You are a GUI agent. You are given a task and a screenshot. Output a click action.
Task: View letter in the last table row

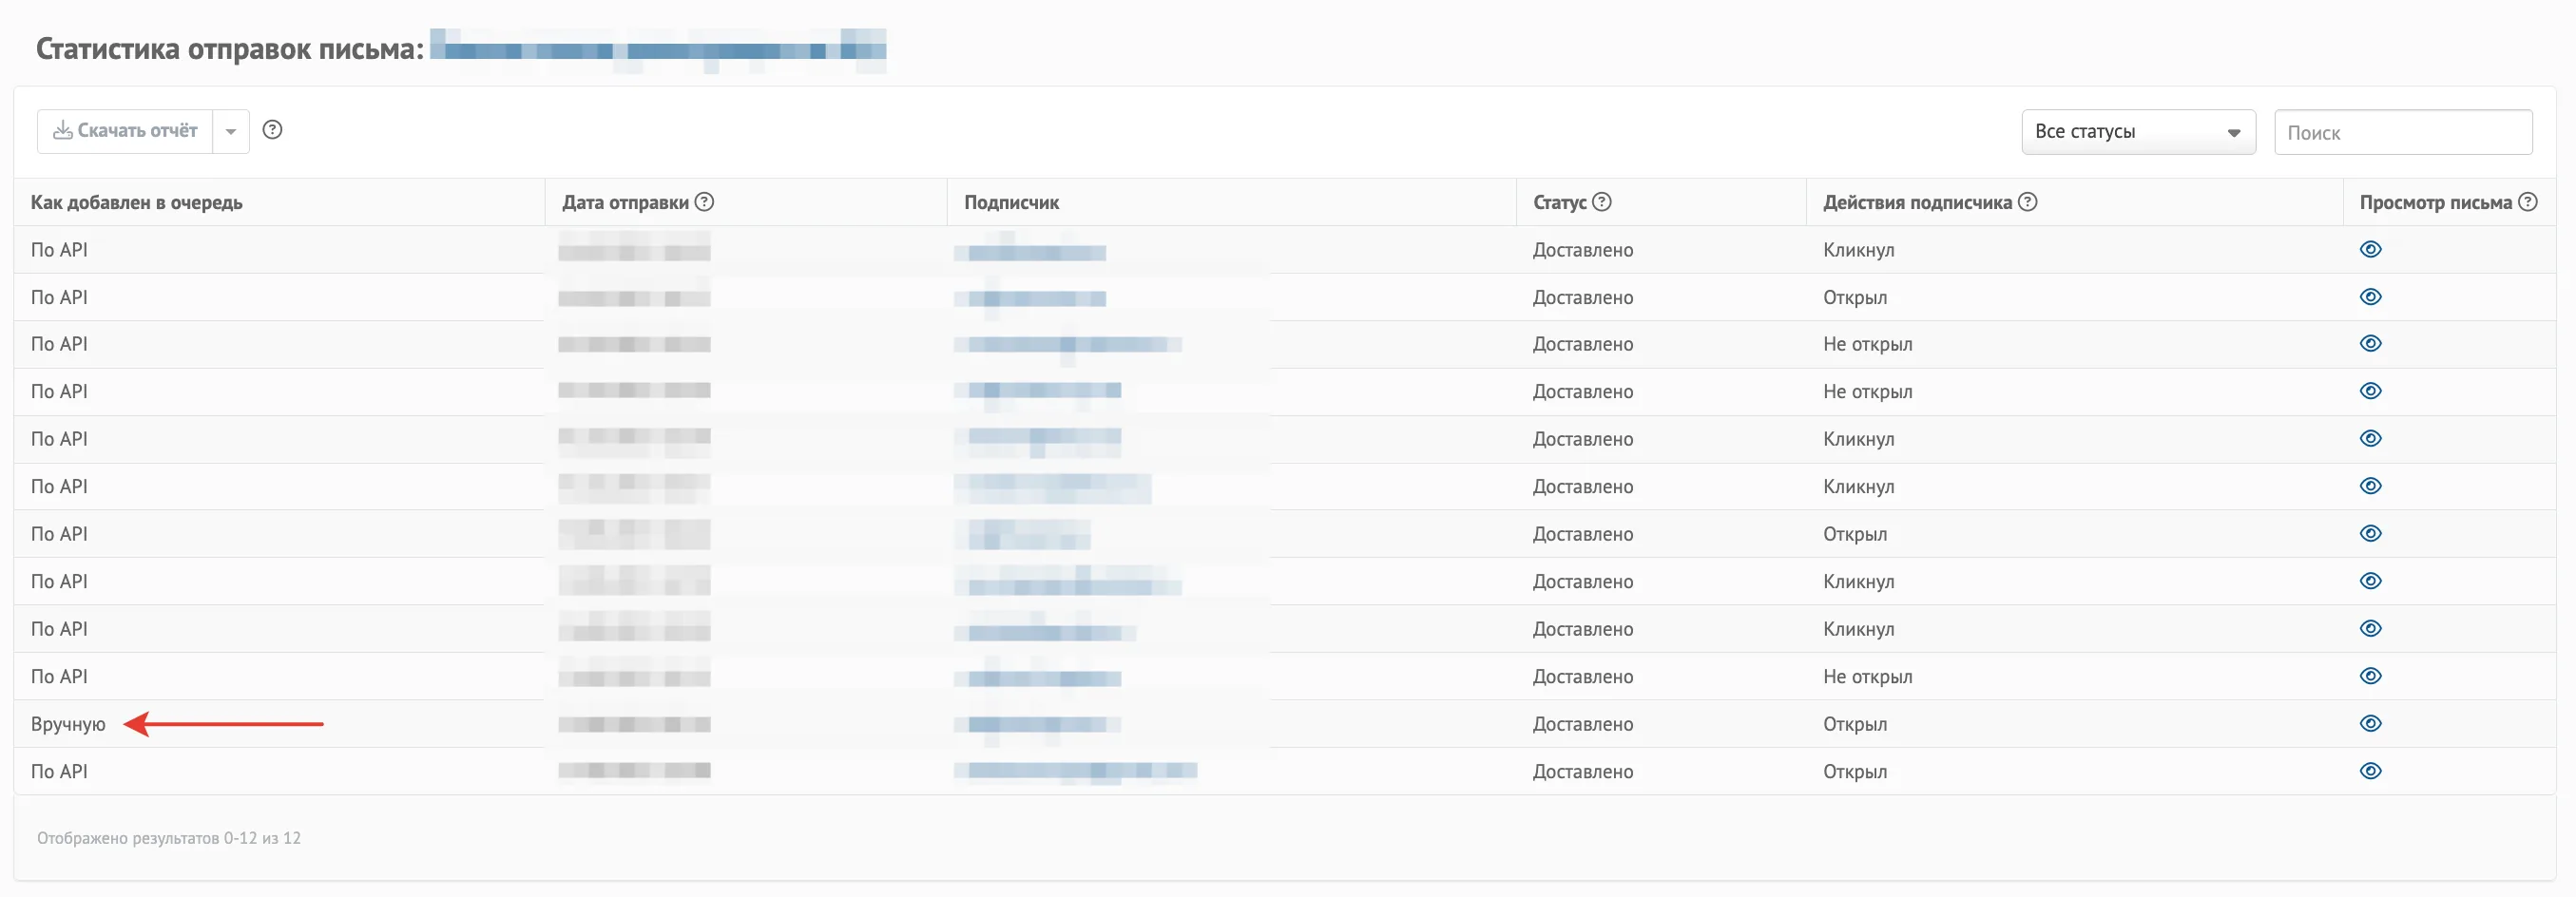click(2370, 771)
